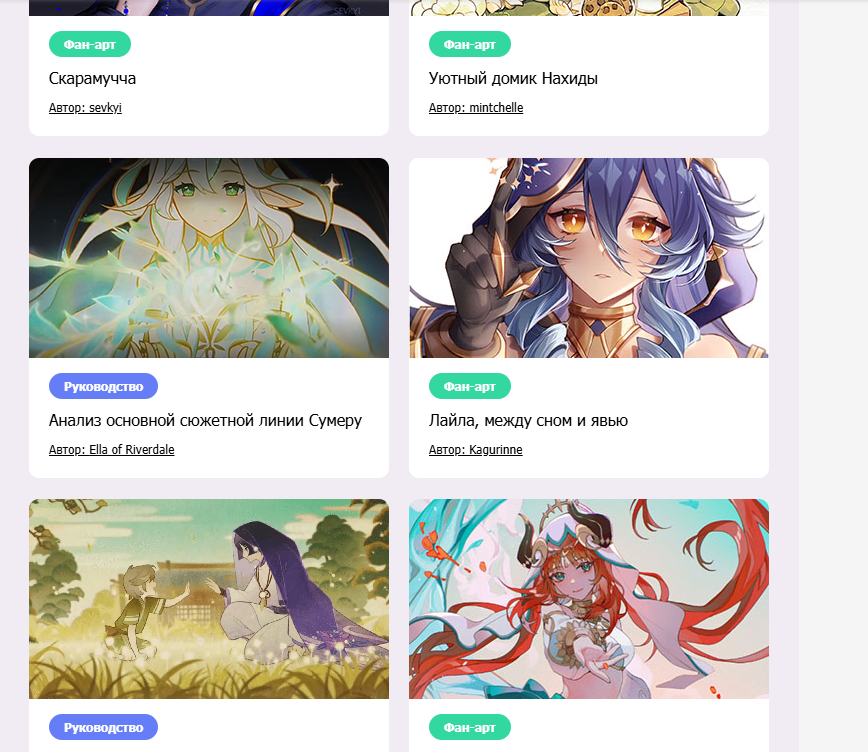Click the bottom Руководство tag under field artwork
The height and width of the screenshot is (752, 868).
[x=103, y=728]
